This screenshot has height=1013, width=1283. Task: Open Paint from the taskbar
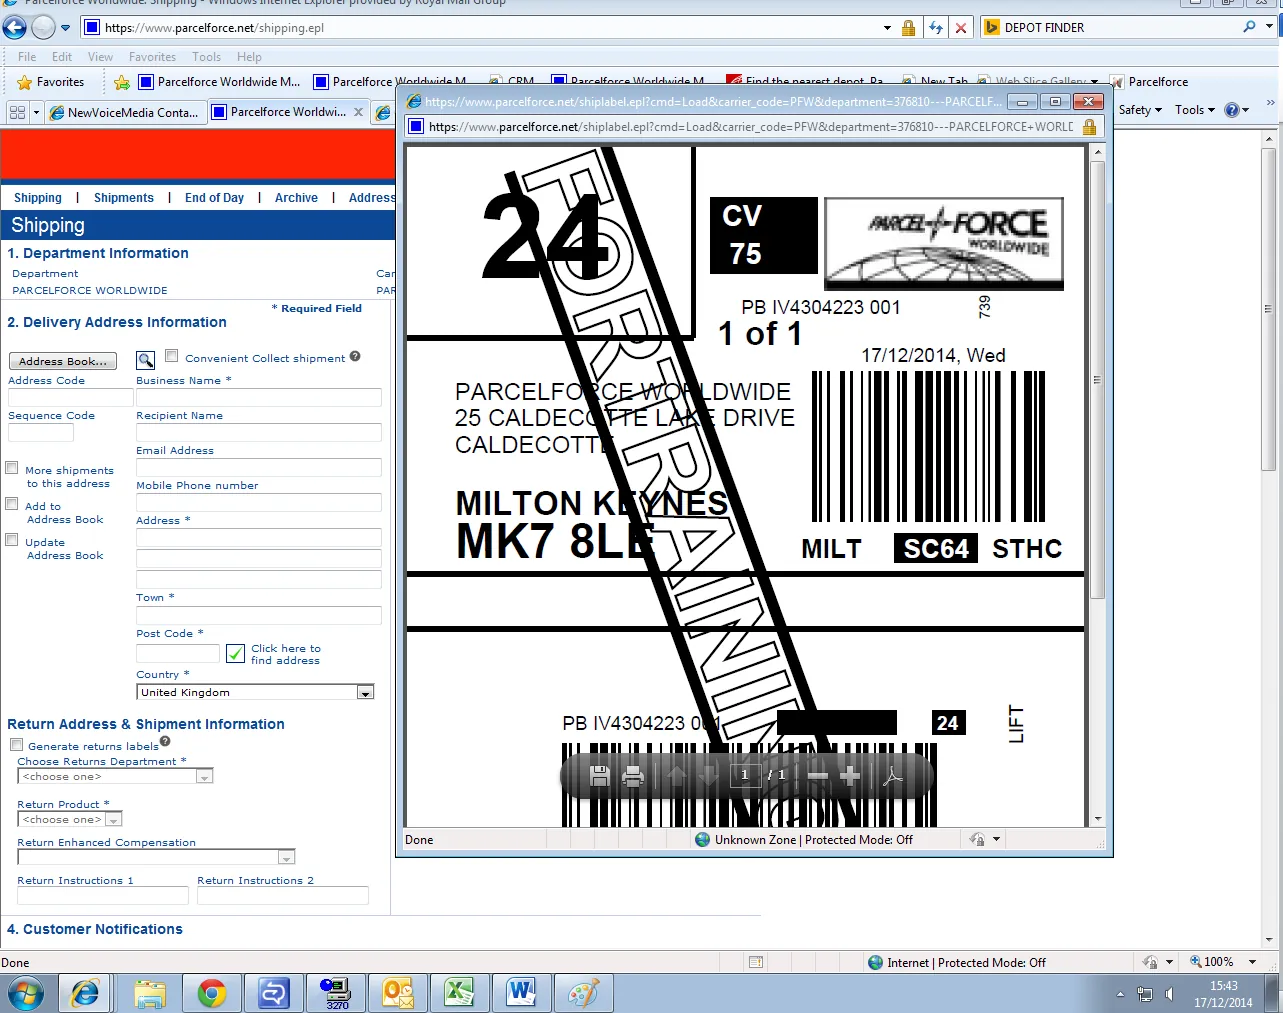583,993
